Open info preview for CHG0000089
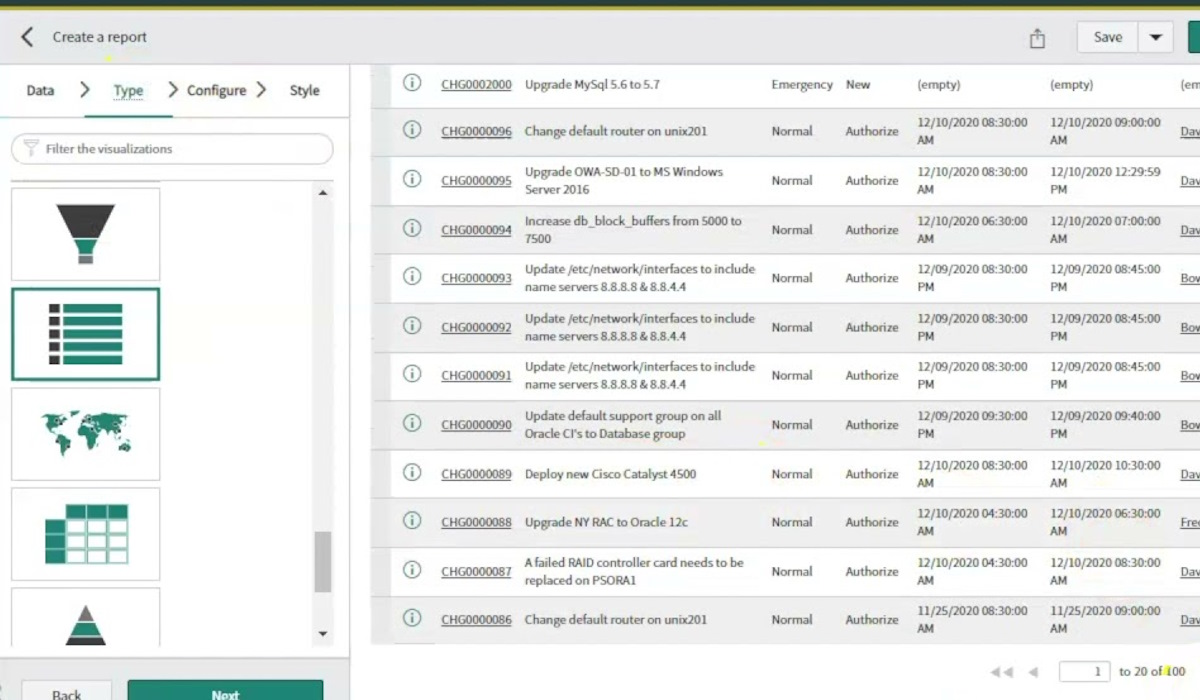 [x=411, y=473]
